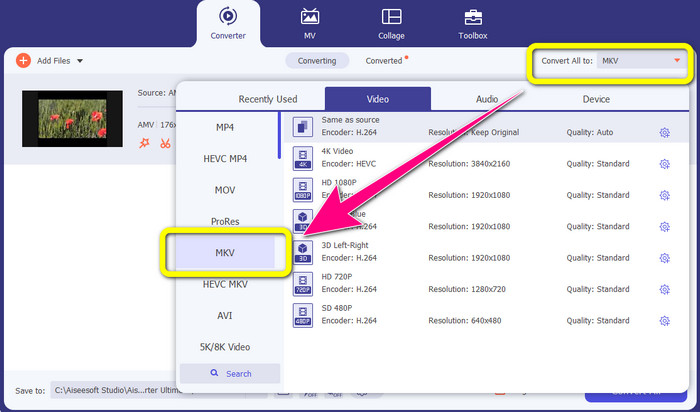Open the Toolbox icon
The image size is (700, 412).
pos(473,17)
